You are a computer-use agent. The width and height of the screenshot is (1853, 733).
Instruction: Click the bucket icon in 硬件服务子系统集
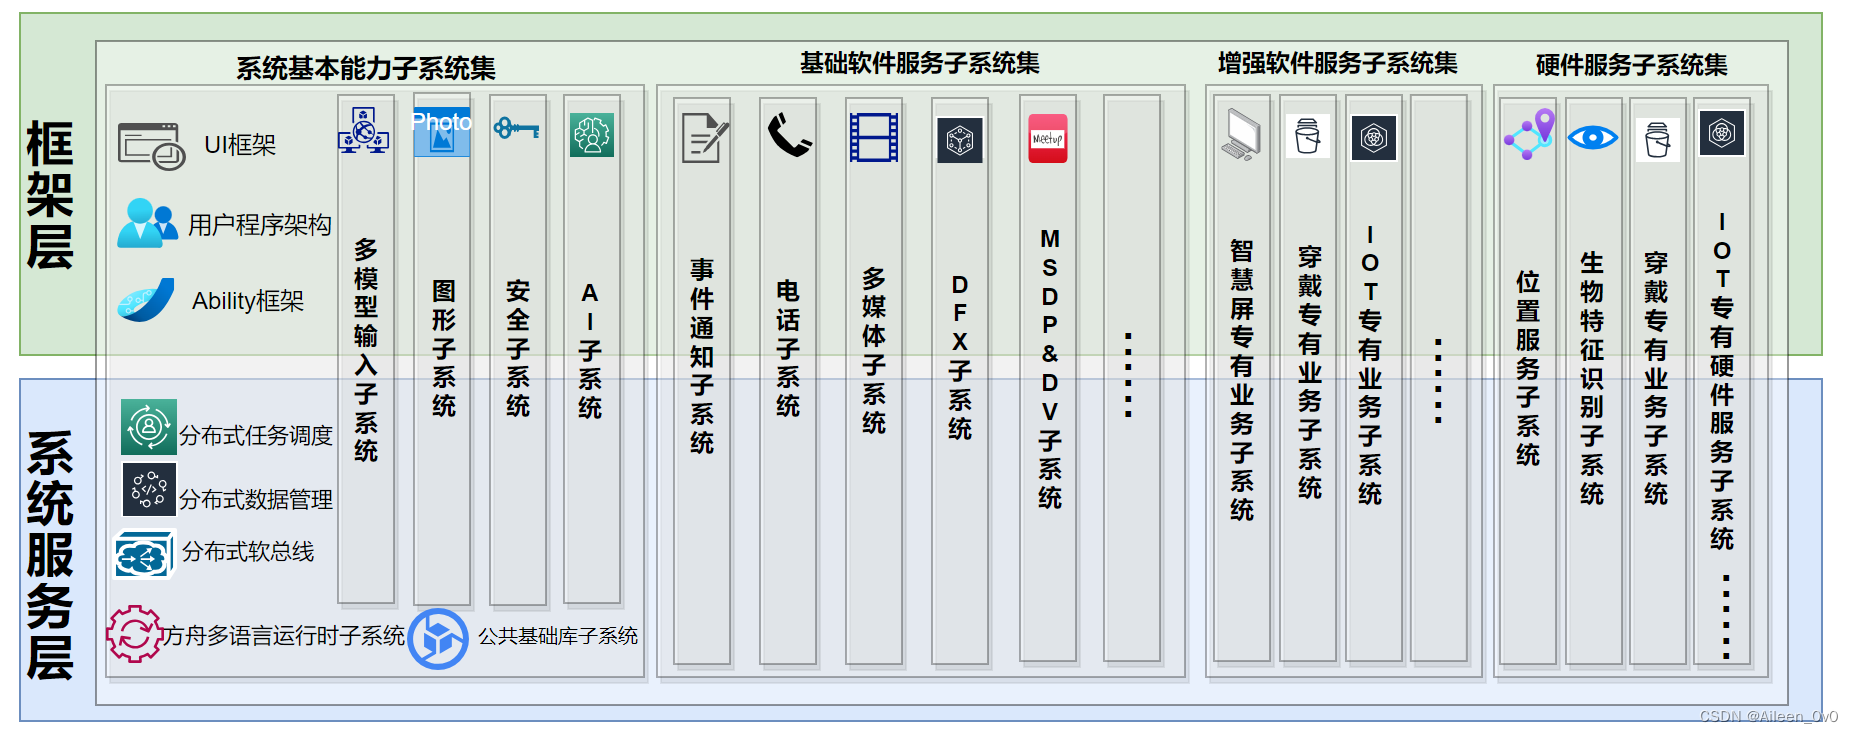[x=1658, y=140]
